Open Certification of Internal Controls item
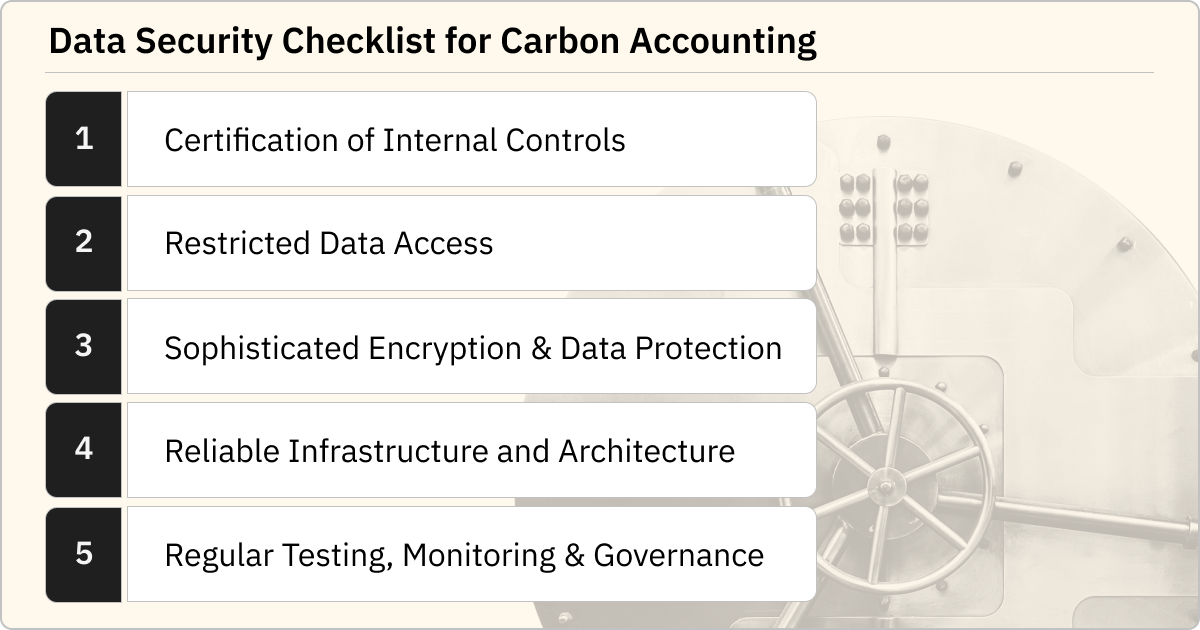 [x=472, y=139]
